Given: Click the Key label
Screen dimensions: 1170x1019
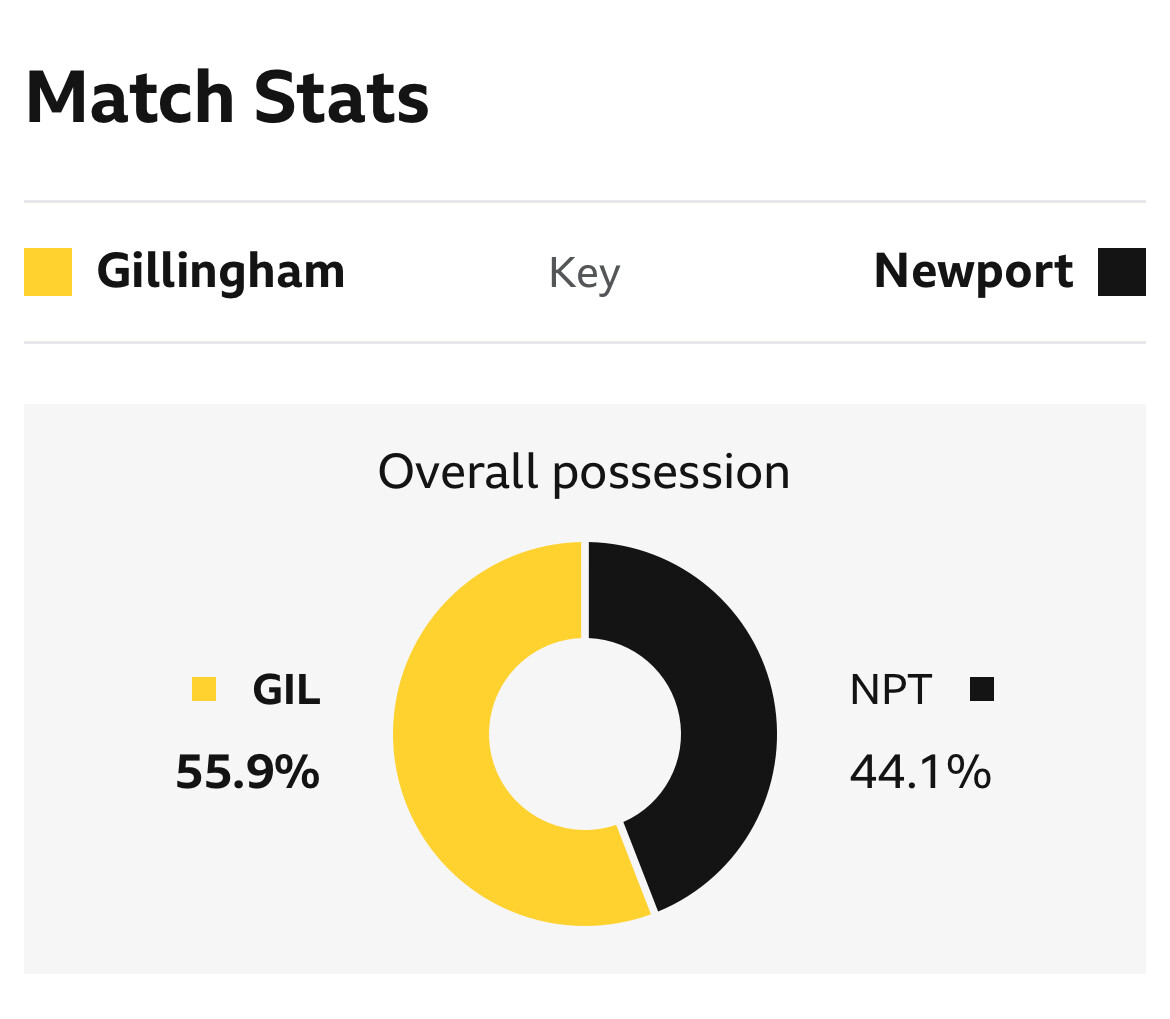Looking at the screenshot, I should [584, 274].
